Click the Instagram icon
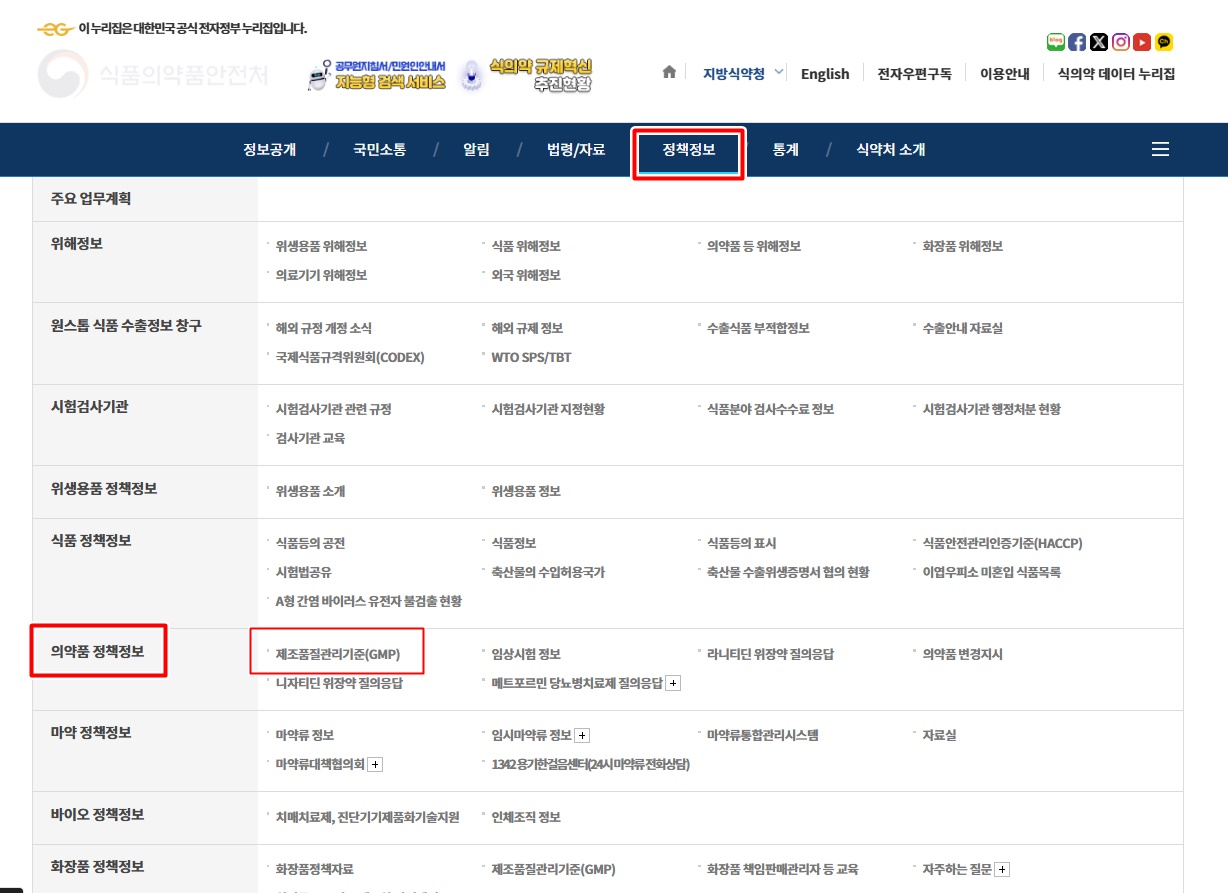The image size is (1228, 893). click(1120, 42)
